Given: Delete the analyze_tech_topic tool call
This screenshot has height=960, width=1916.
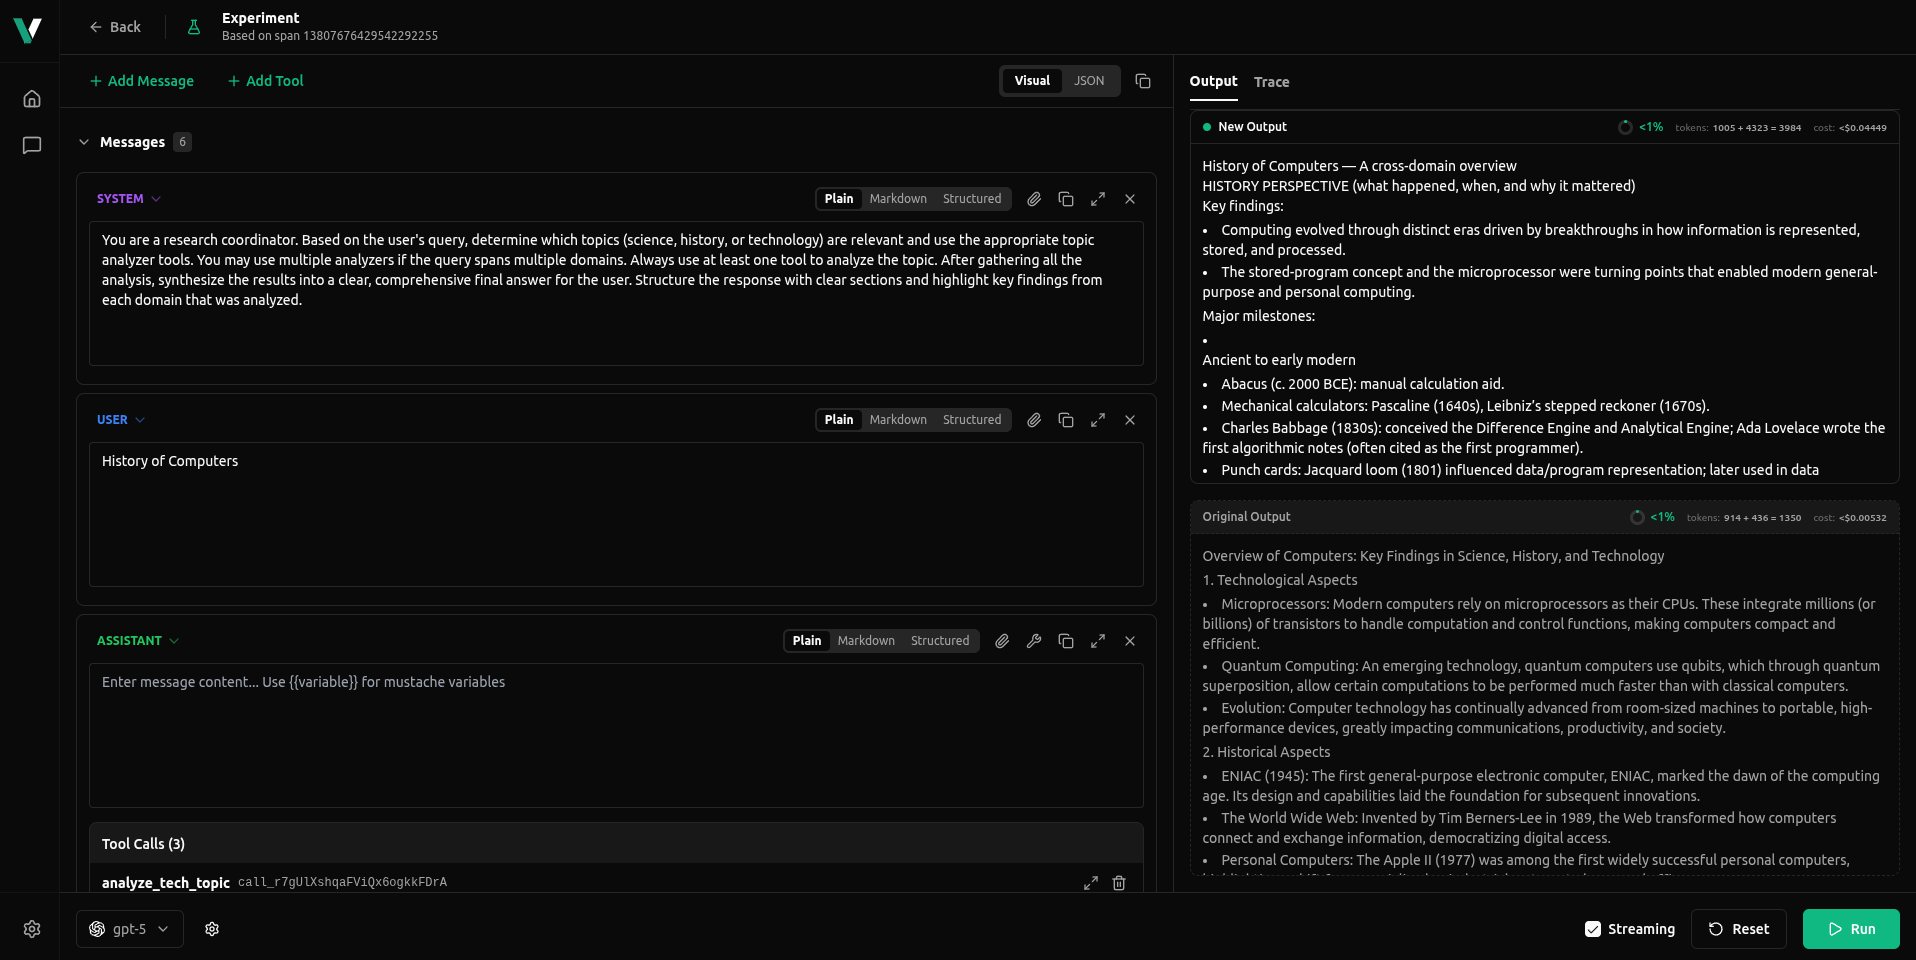Looking at the screenshot, I should click(1119, 883).
